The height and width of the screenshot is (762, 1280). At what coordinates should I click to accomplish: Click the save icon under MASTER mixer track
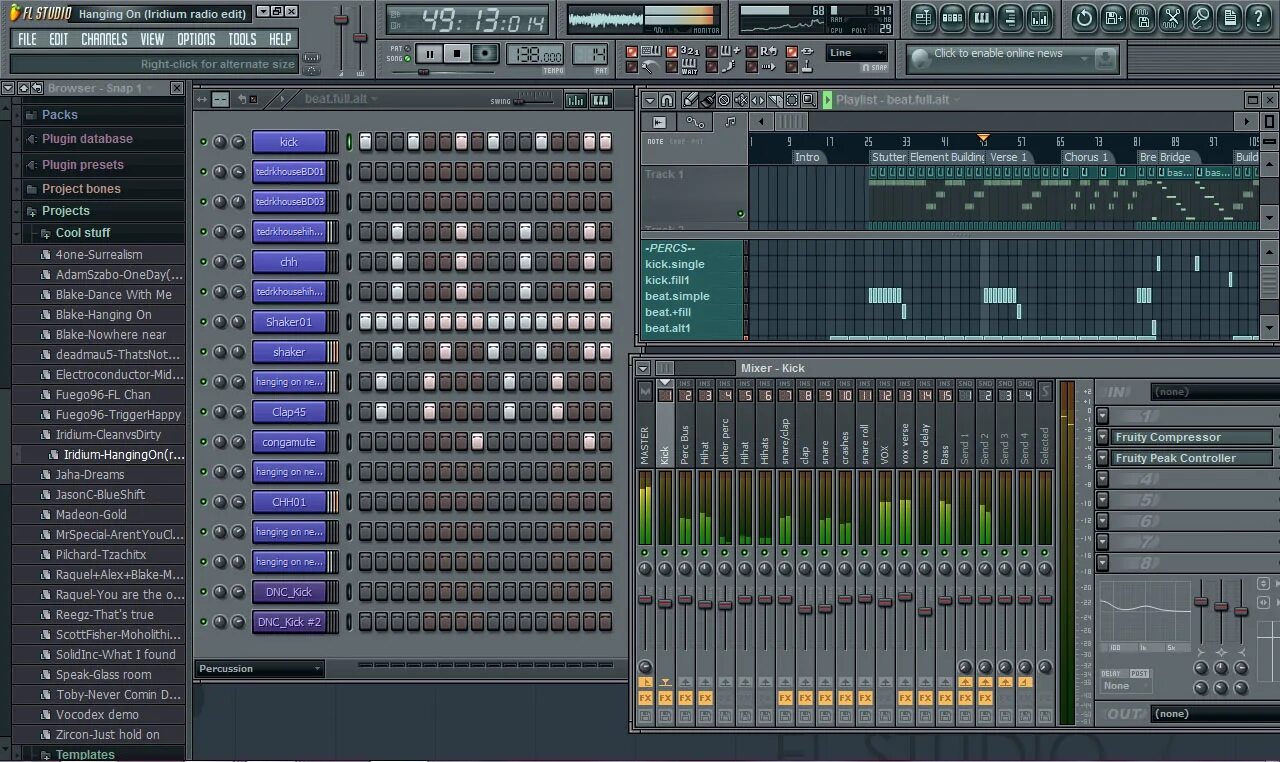pos(645,716)
